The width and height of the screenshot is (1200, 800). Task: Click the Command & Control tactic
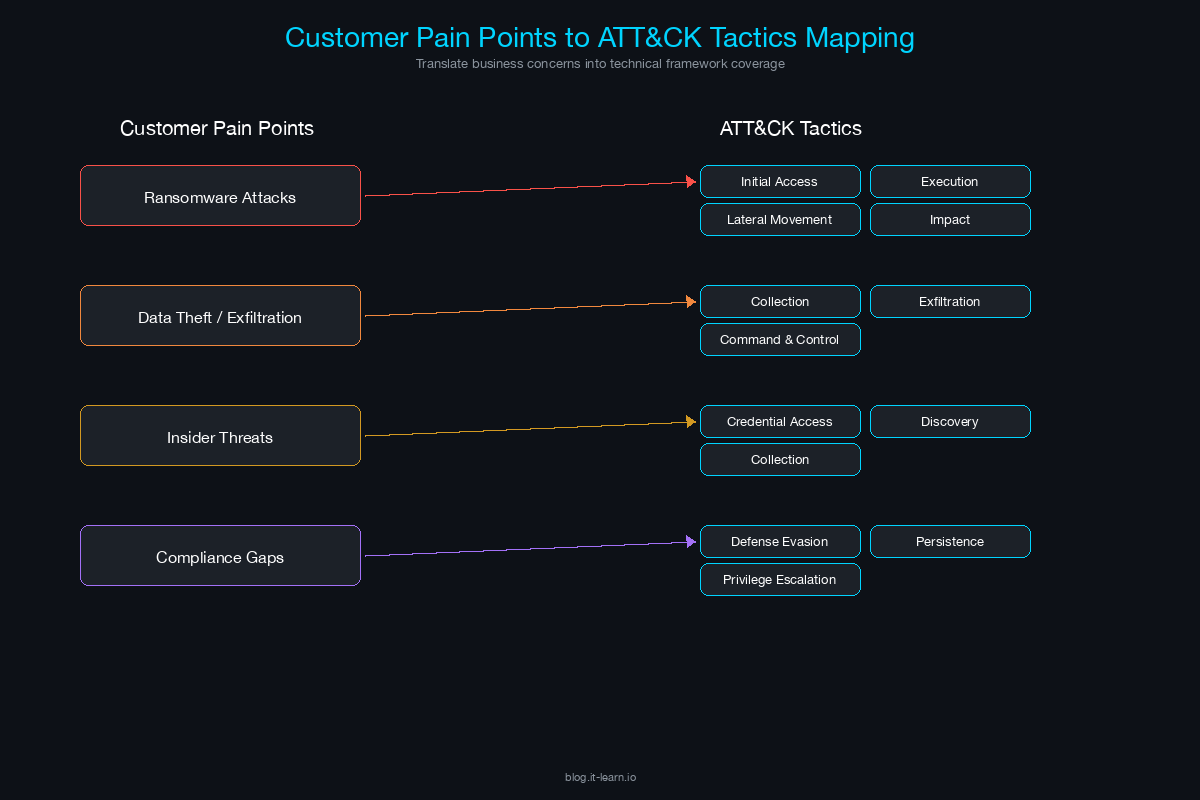[780, 339]
